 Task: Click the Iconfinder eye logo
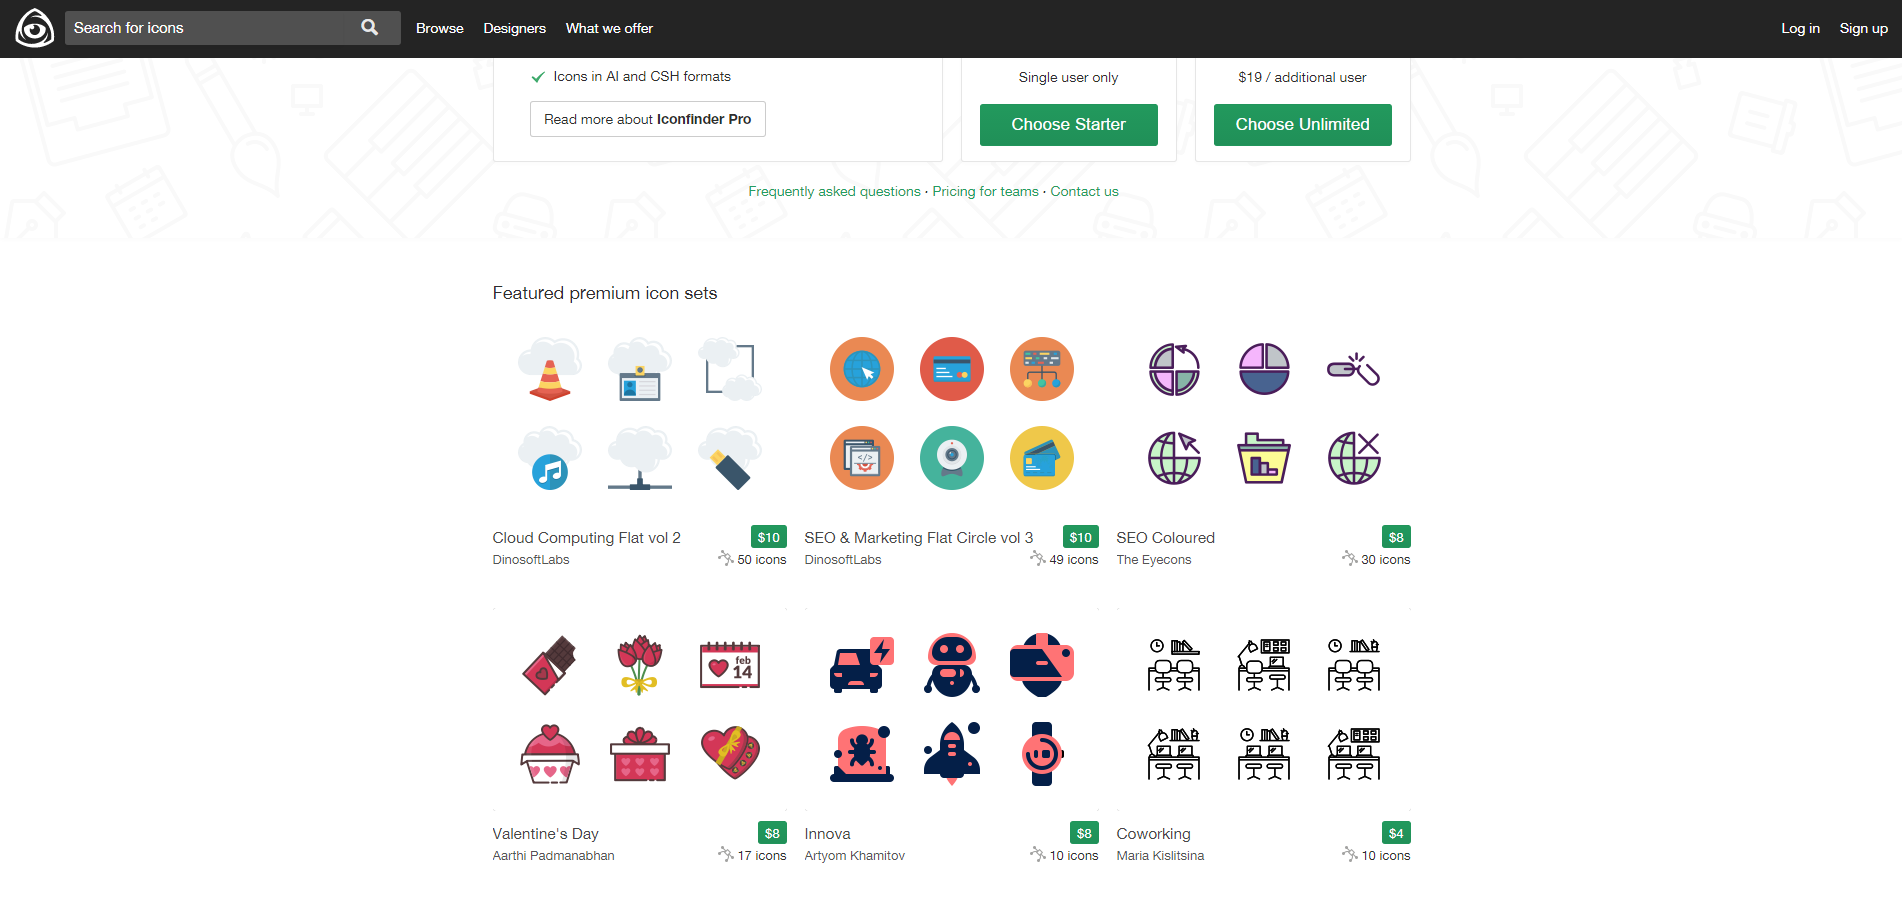pyautogui.click(x=34, y=28)
